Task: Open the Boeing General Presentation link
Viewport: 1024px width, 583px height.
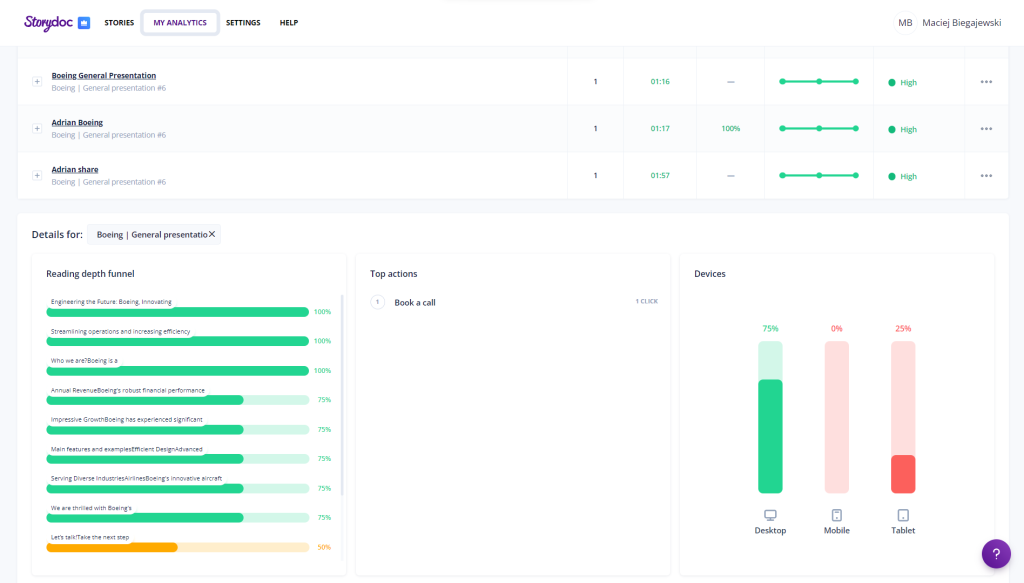Action: [x=104, y=76]
